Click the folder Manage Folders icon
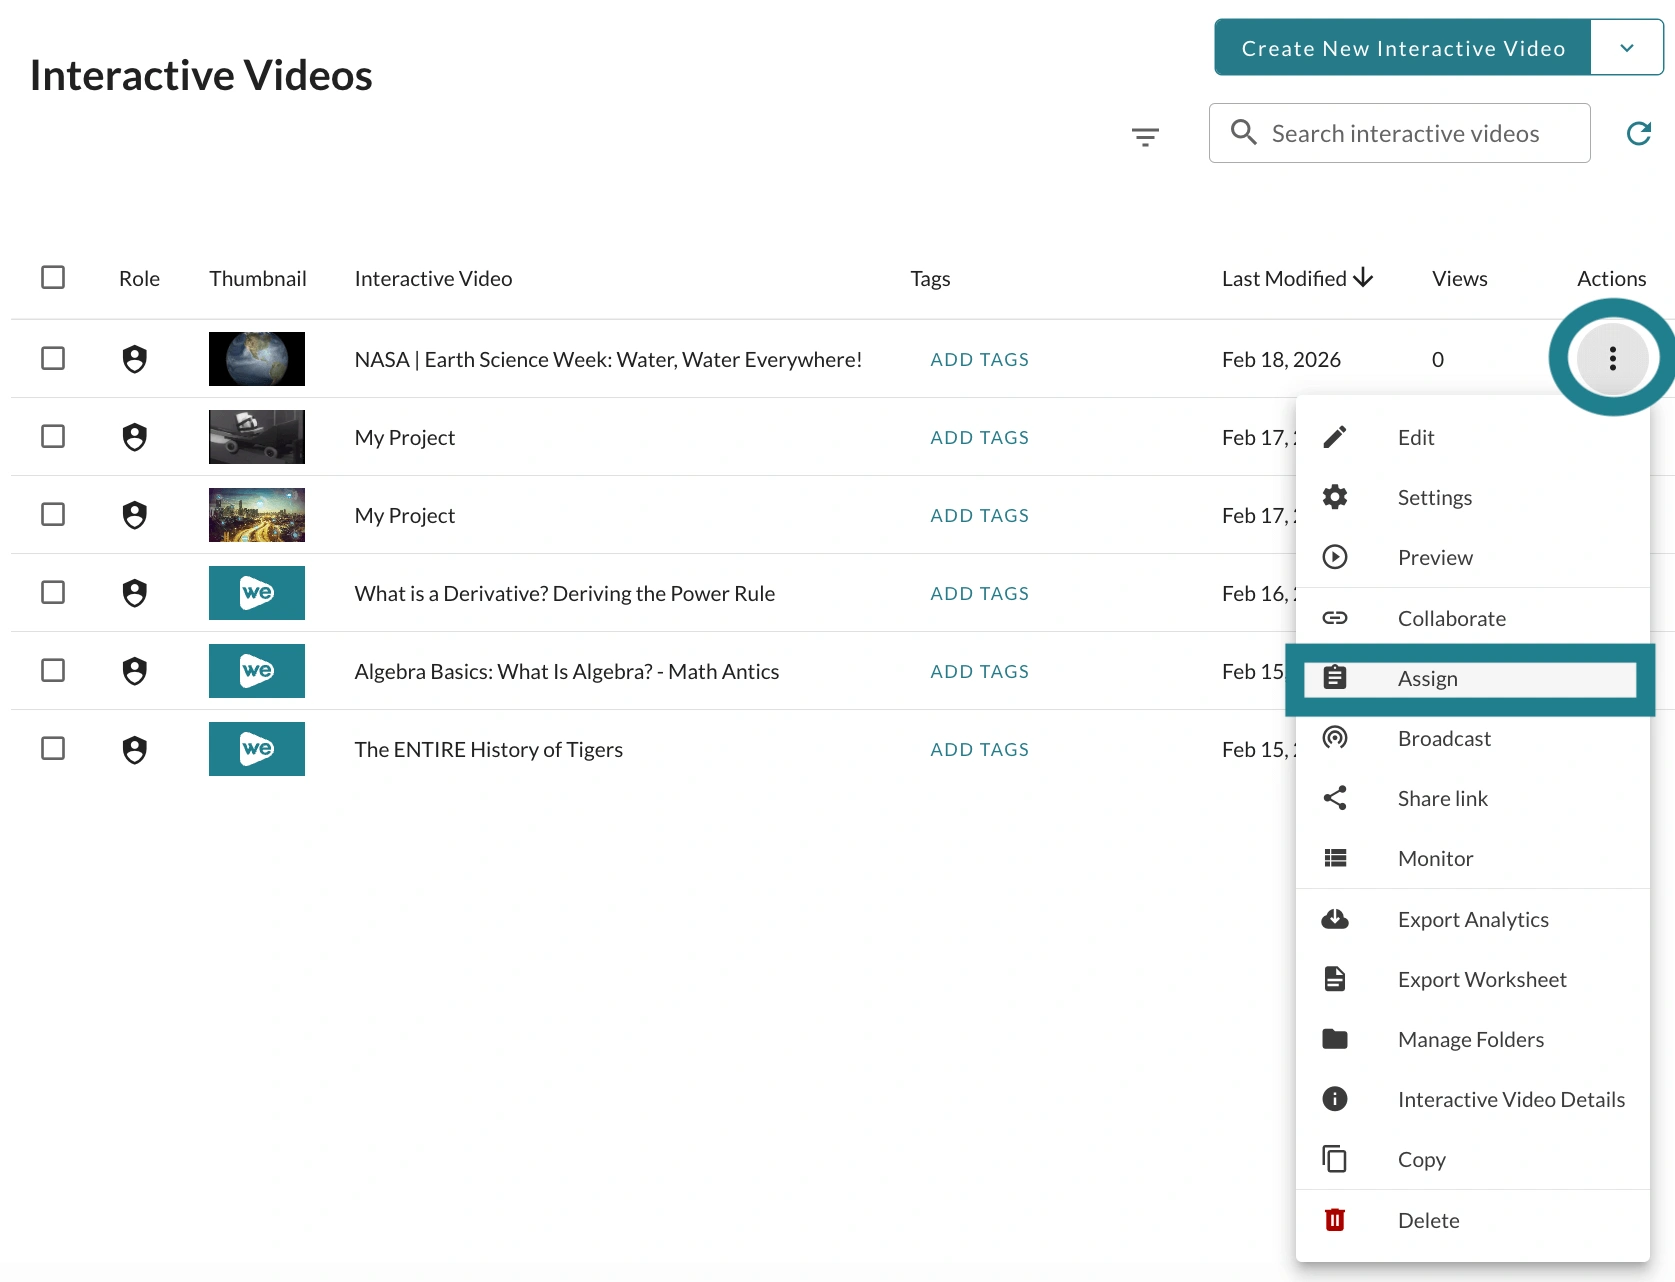This screenshot has width=1675, height=1282. [1335, 1039]
